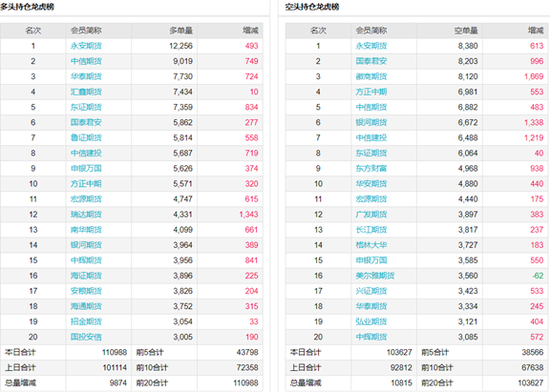Open 国泰君安 link in 空头持仓龙虎榜 table
Viewport: 550px width, 392px height.
click(x=371, y=61)
